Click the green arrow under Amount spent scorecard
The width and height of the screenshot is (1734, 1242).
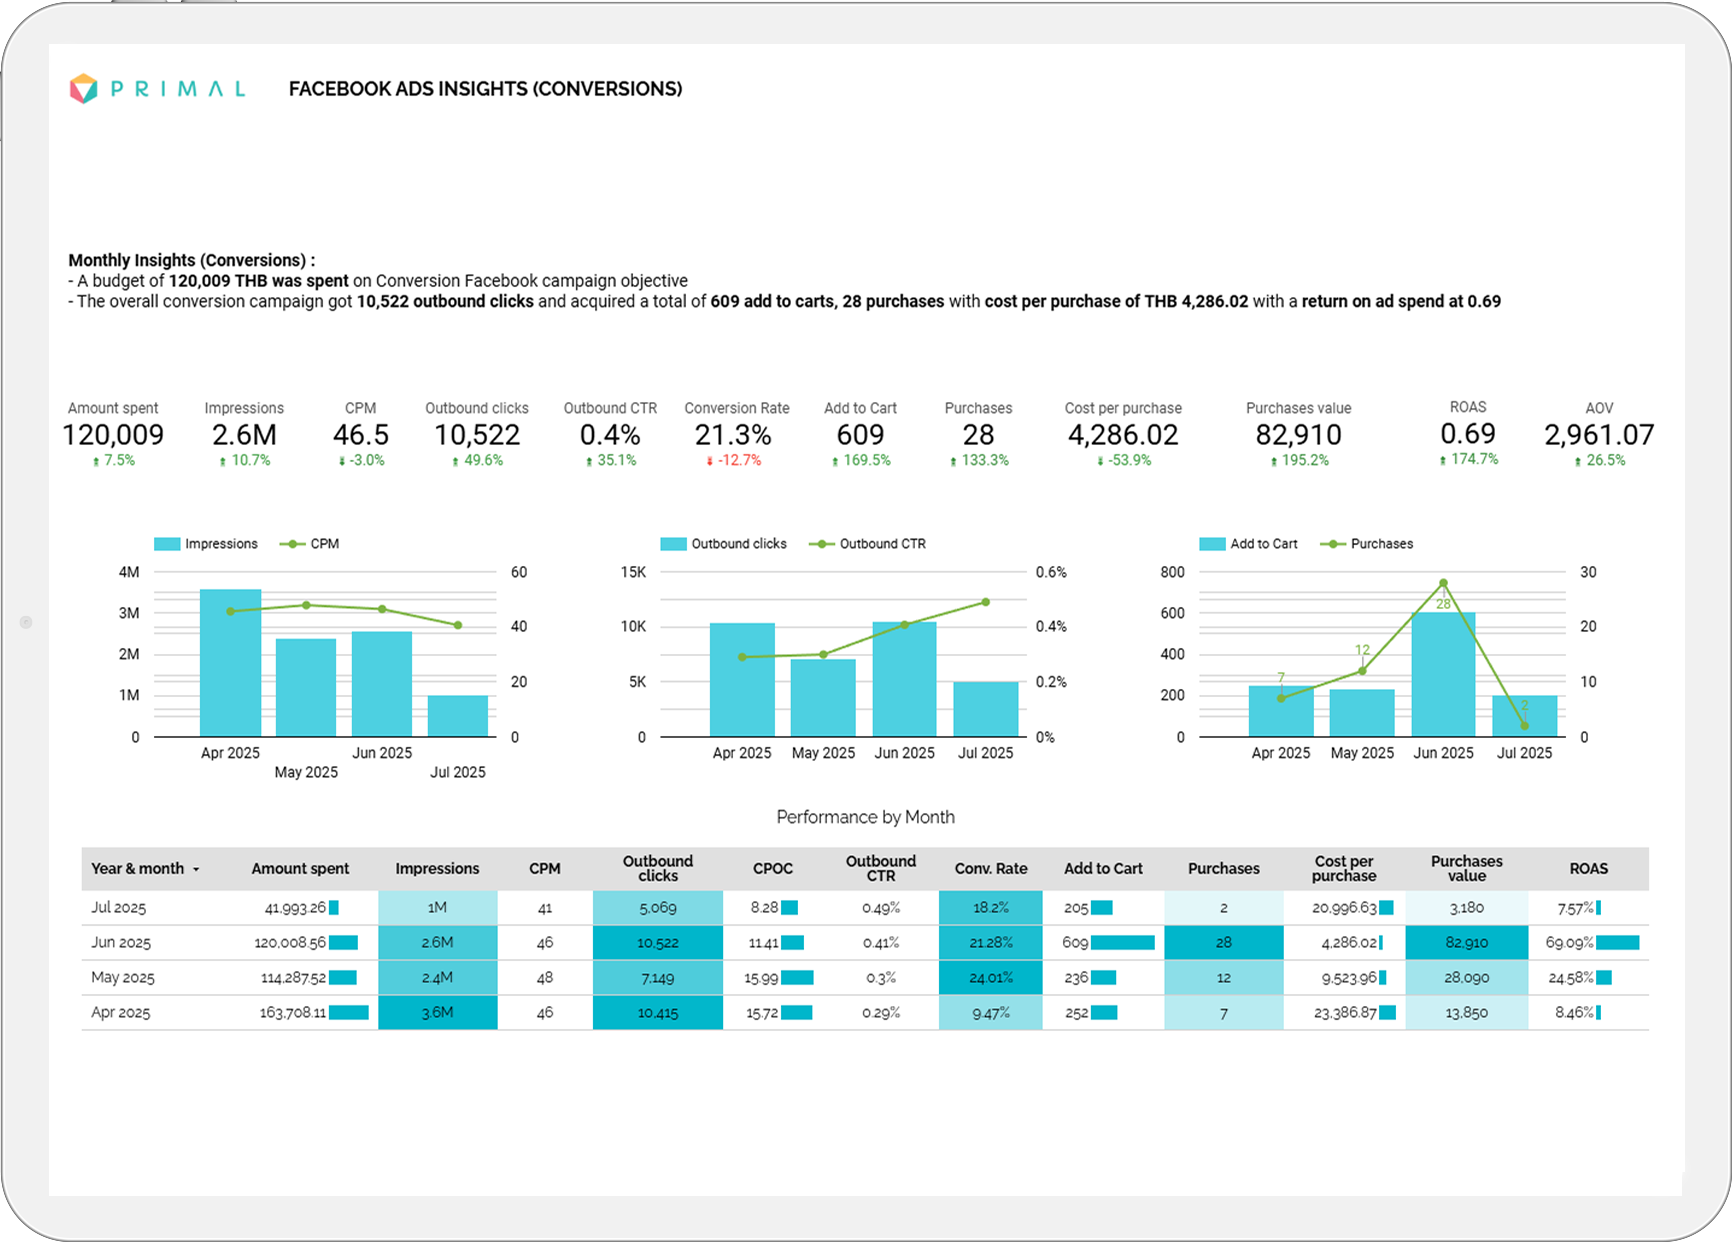96,461
